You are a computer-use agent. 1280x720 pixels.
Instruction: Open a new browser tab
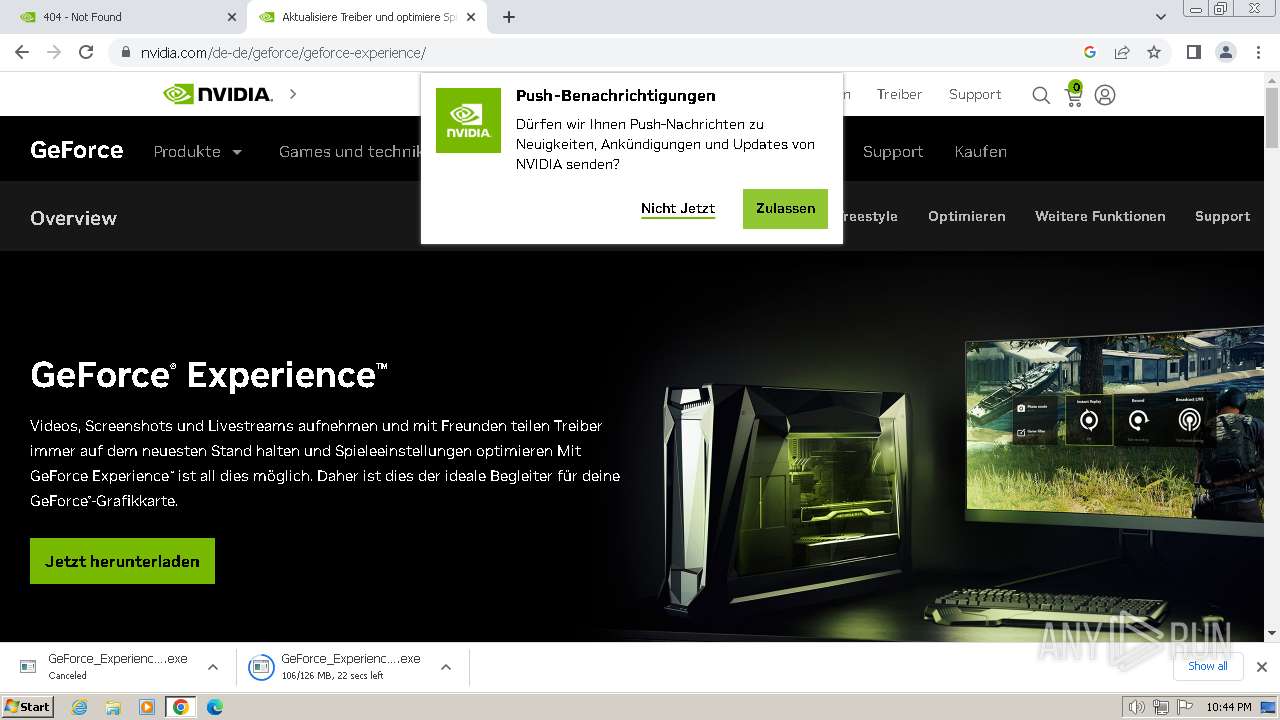(509, 17)
